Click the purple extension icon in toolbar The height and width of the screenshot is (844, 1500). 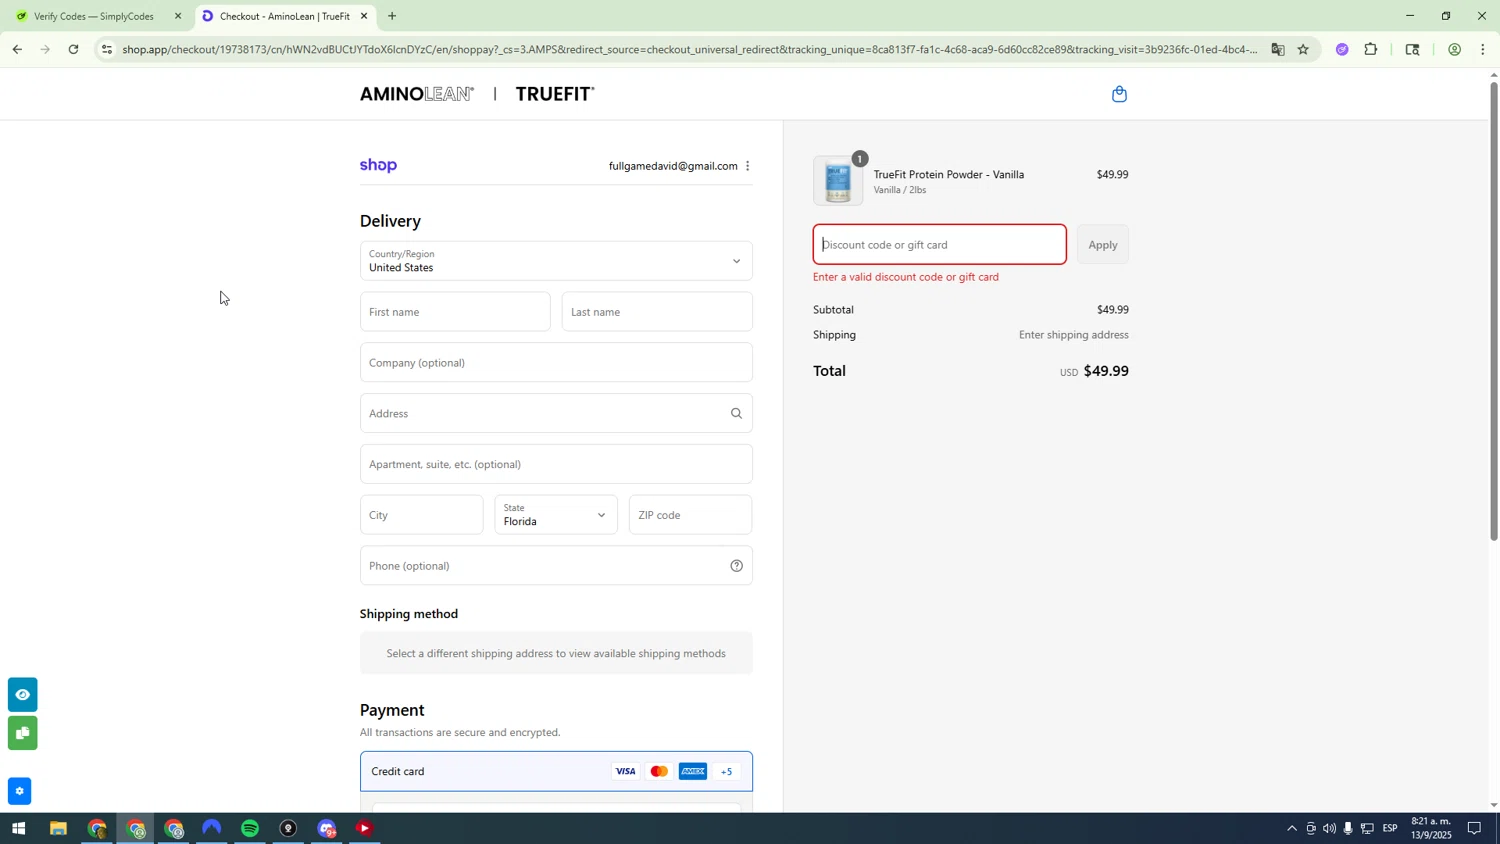point(1342,49)
